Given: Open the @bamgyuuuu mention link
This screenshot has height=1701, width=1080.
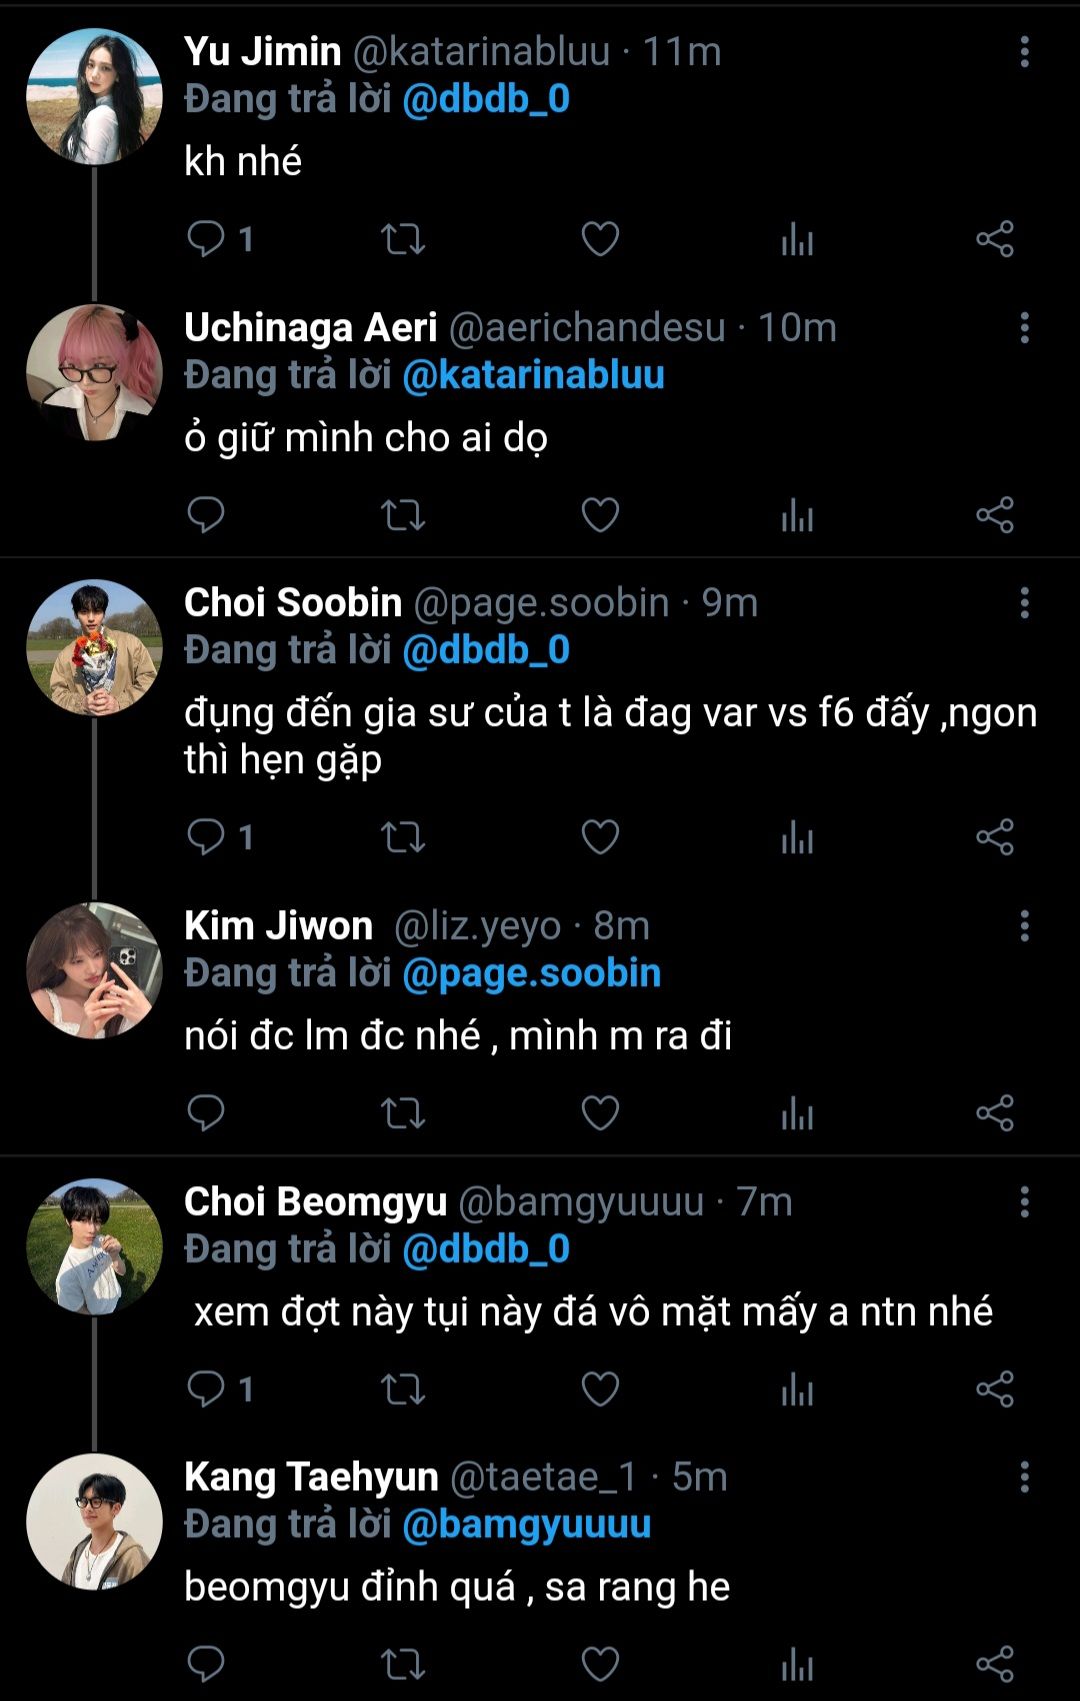Looking at the screenshot, I should click(x=526, y=1524).
